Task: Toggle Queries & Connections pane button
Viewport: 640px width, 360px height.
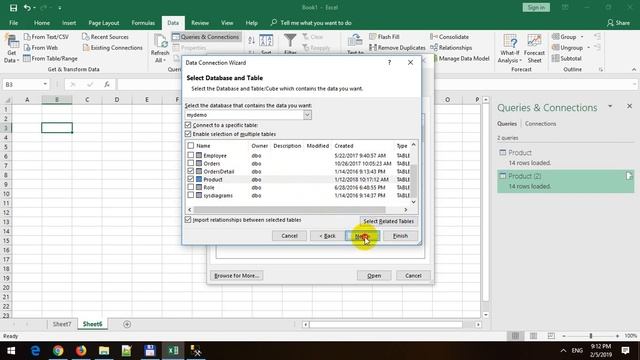Action: coord(206,37)
